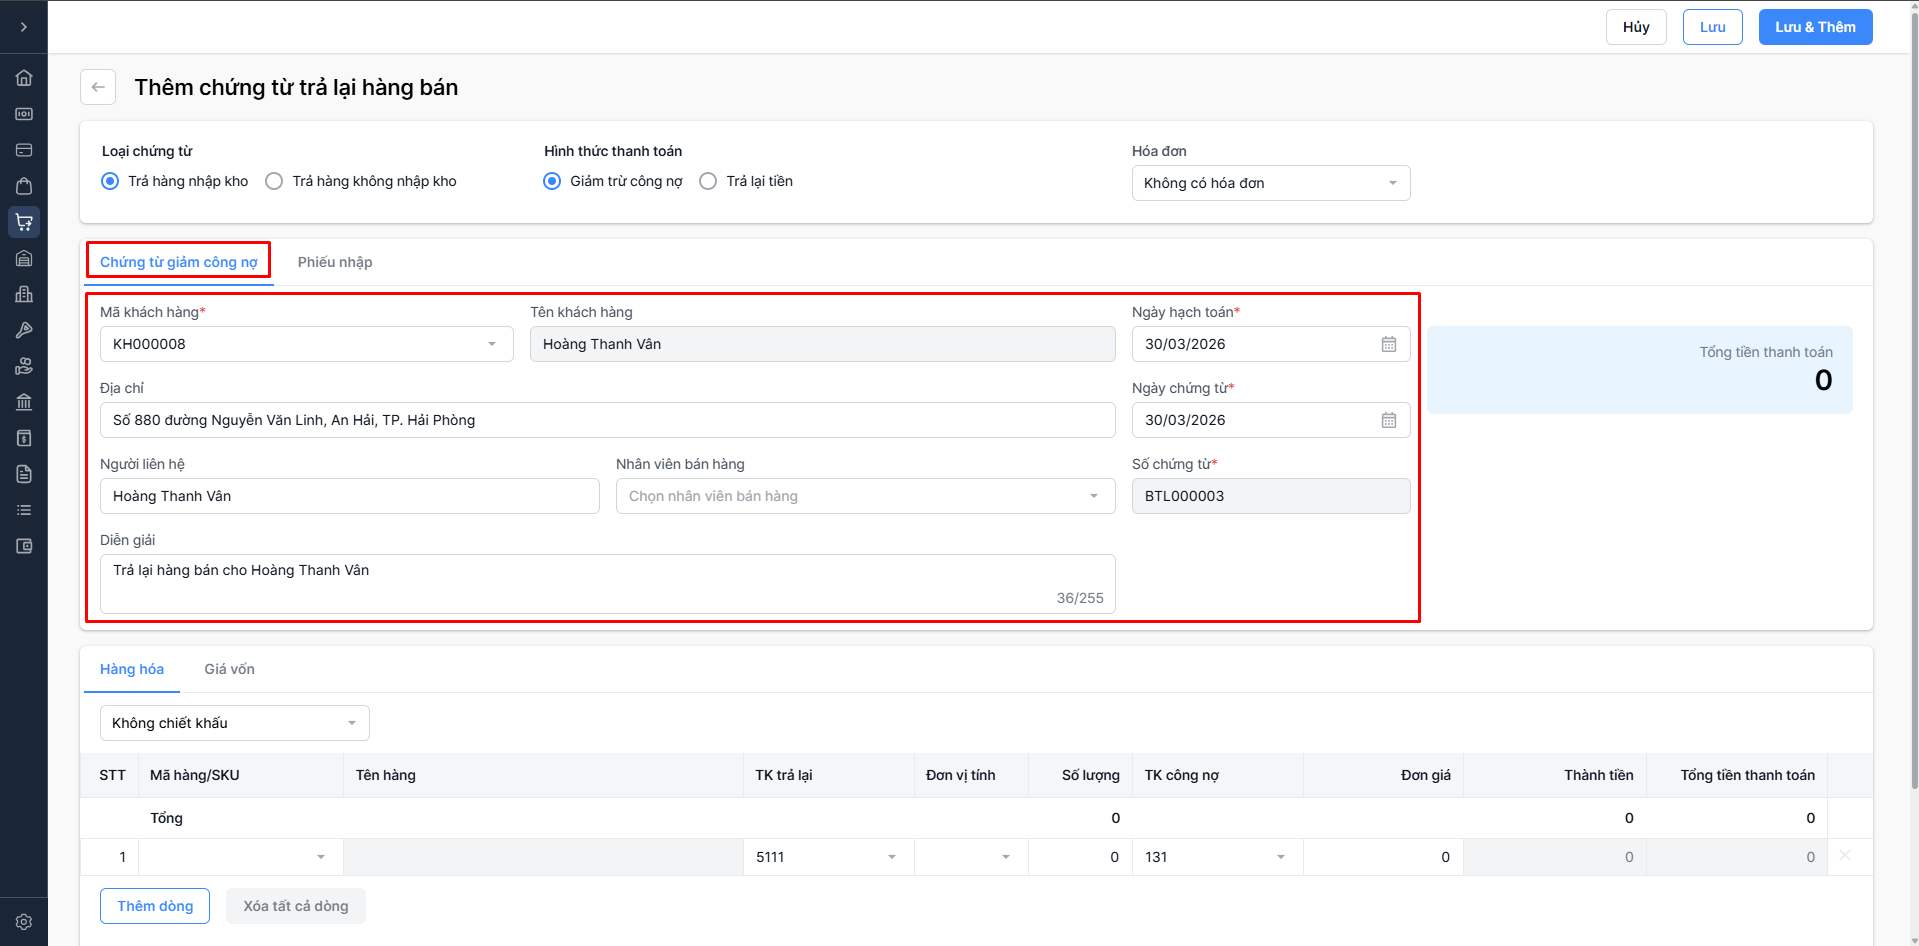Image resolution: width=1919 pixels, height=946 pixels.
Task: Open calendar for Ngày chứng từ
Action: tap(1388, 420)
